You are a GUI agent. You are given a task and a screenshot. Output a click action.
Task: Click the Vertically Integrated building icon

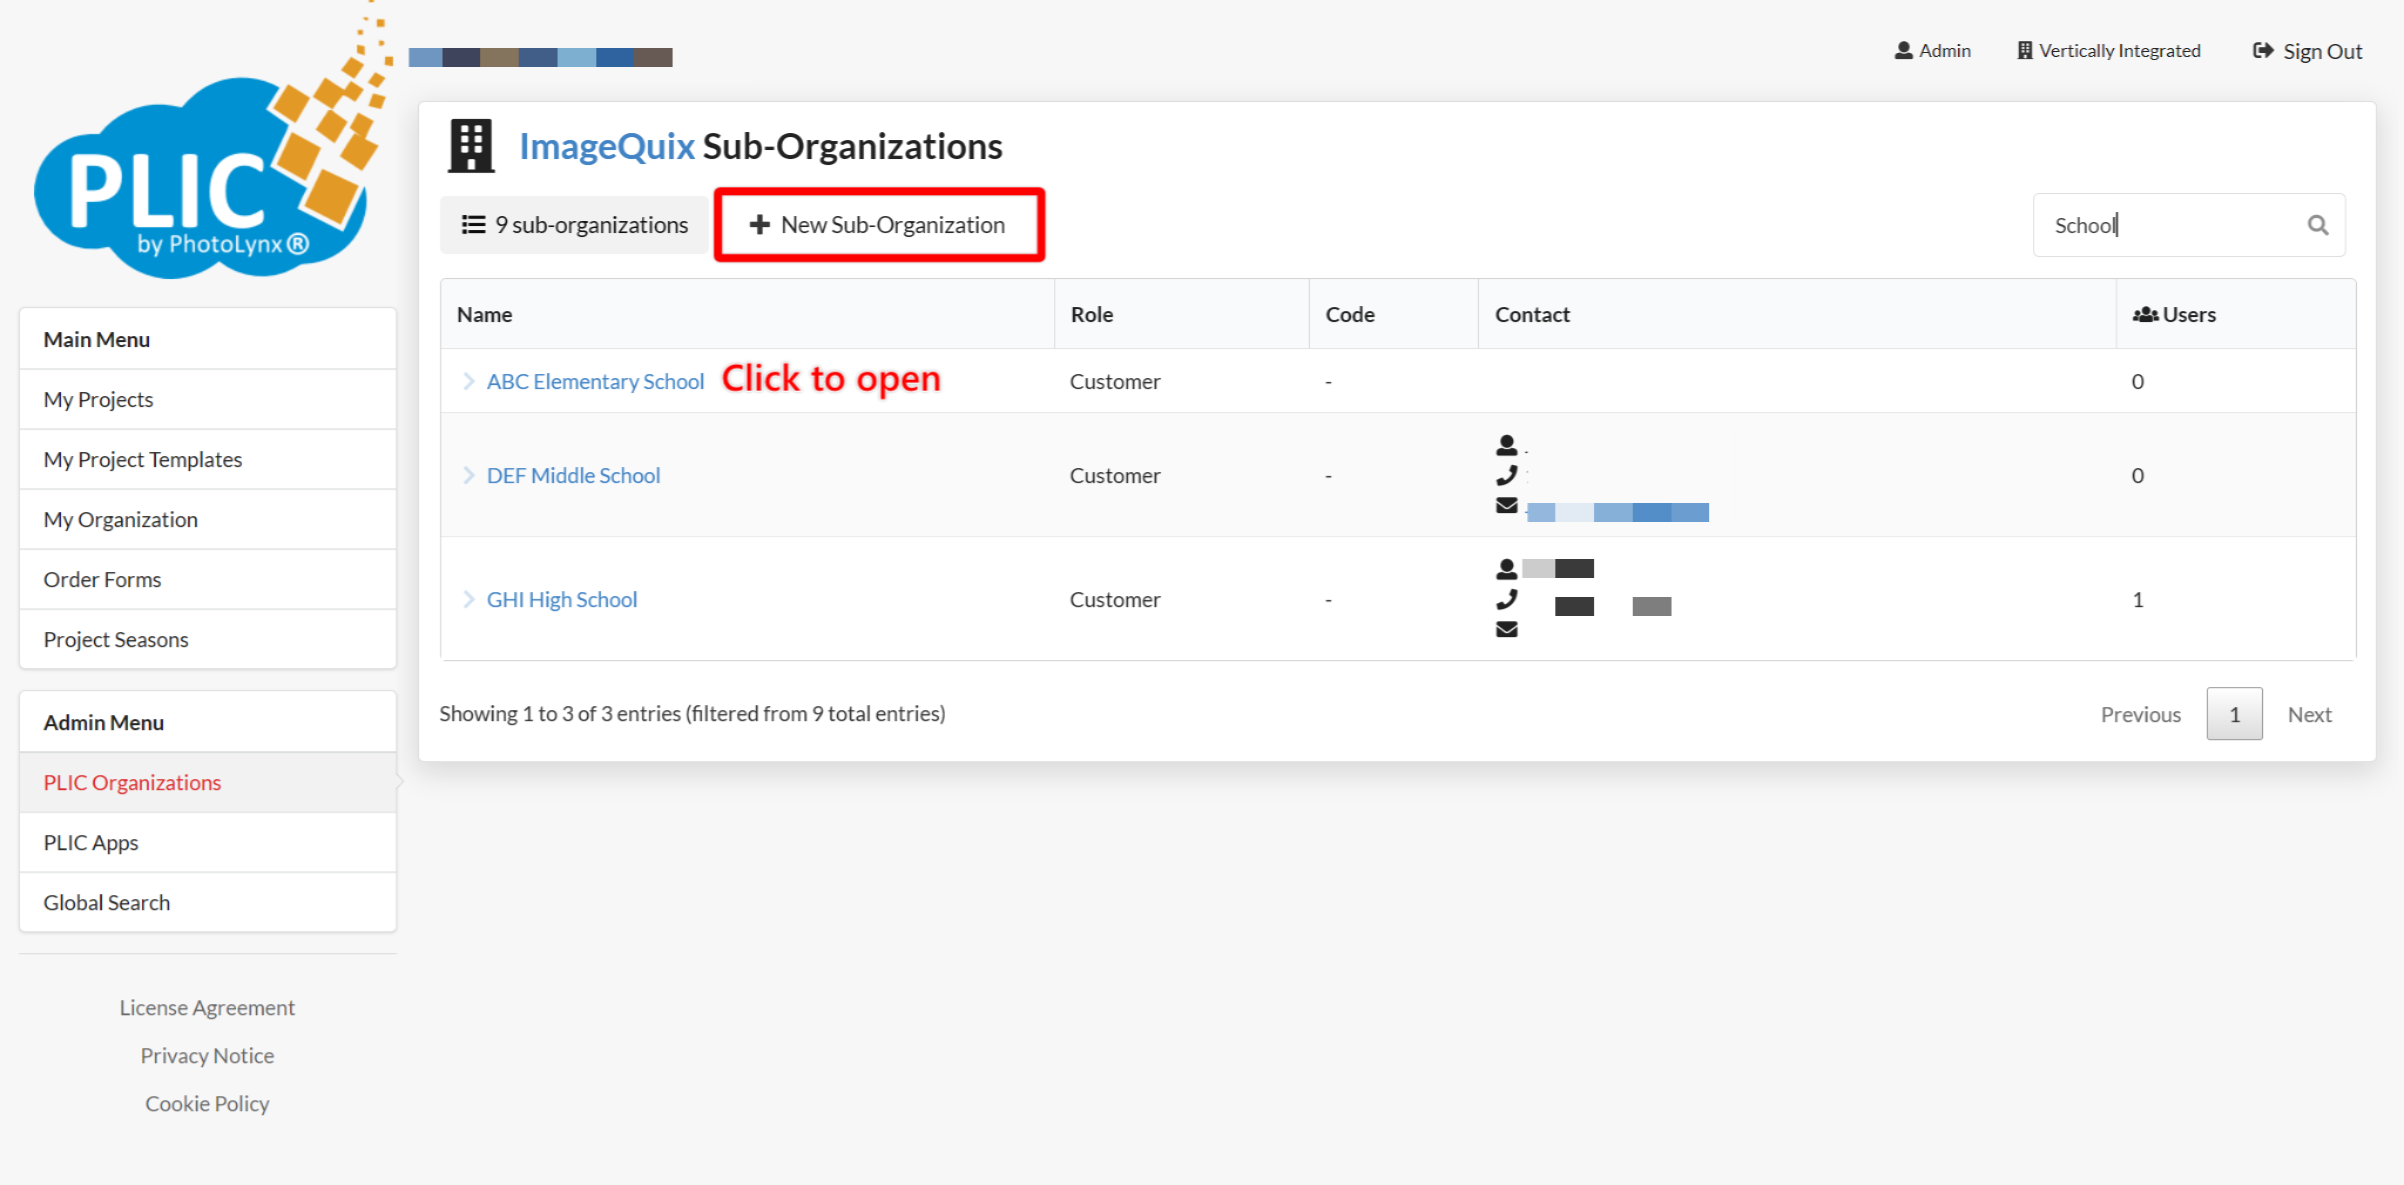tap(2025, 50)
